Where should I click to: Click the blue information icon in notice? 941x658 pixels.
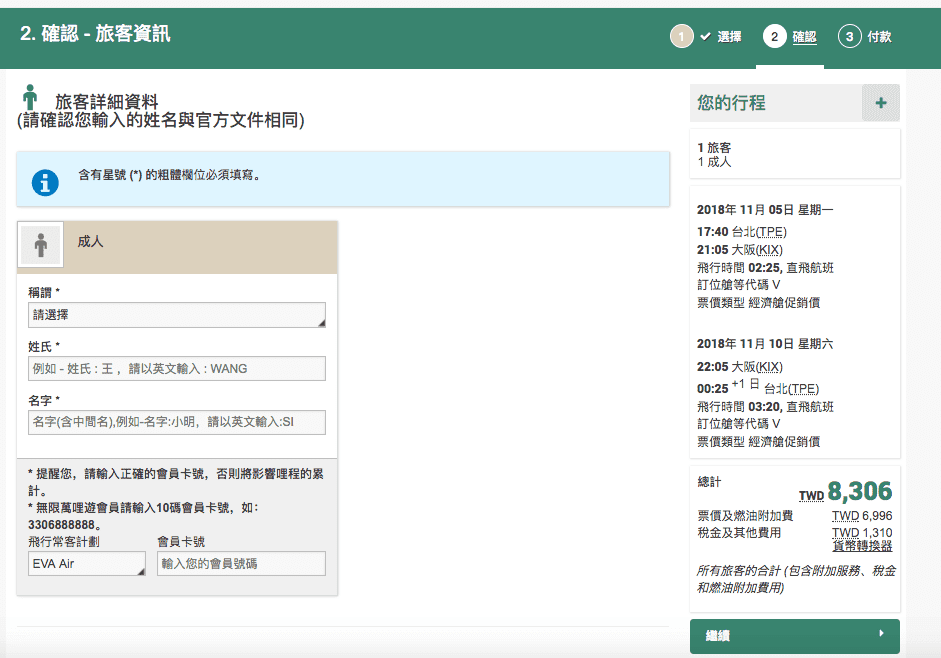(x=45, y=183)
